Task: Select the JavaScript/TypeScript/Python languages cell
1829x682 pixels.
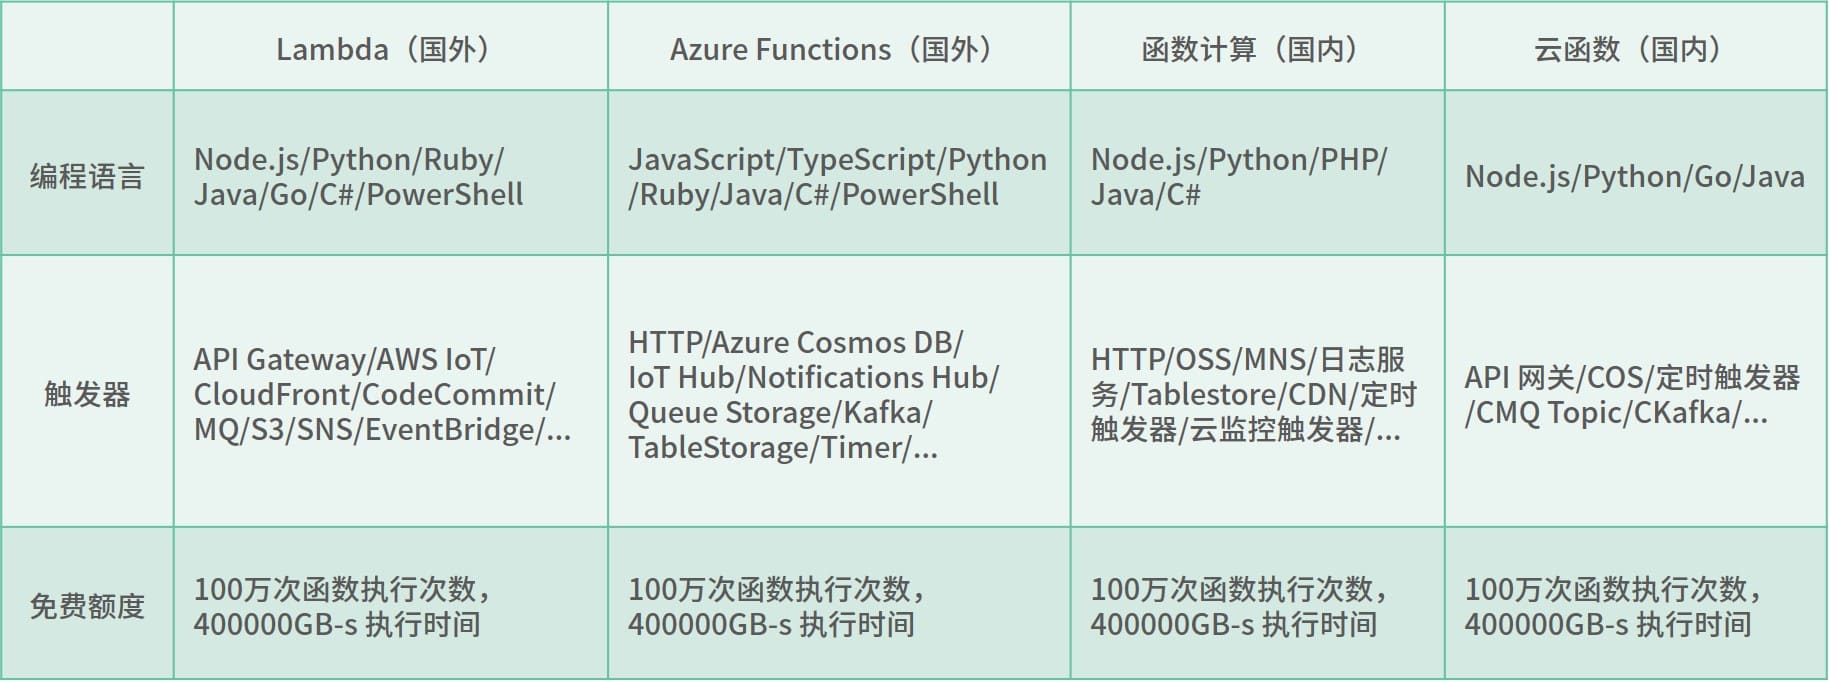Action: (x=837, y=176)
